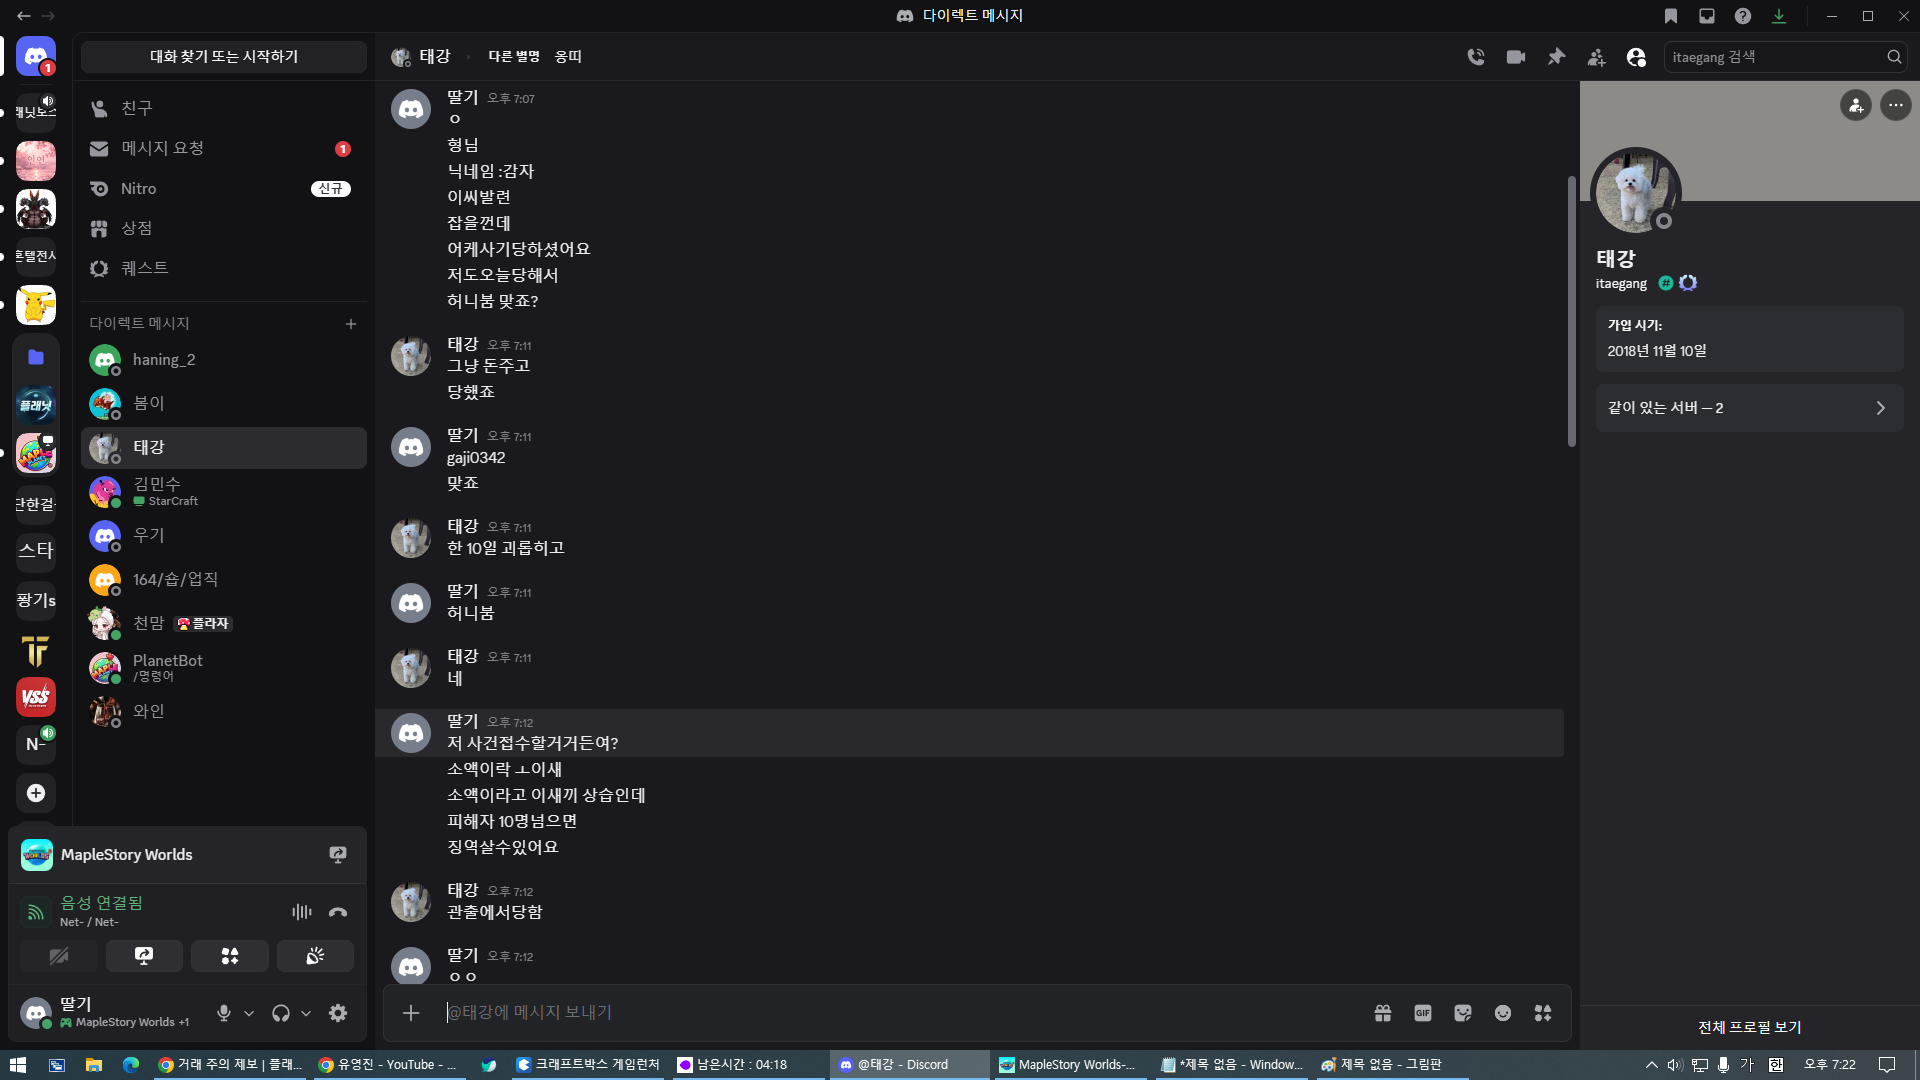Image resolution: width=1920 pixels, height=1080 pixels.
Task: Click the add friend icon in profile panel
Action: point(1856,105)
